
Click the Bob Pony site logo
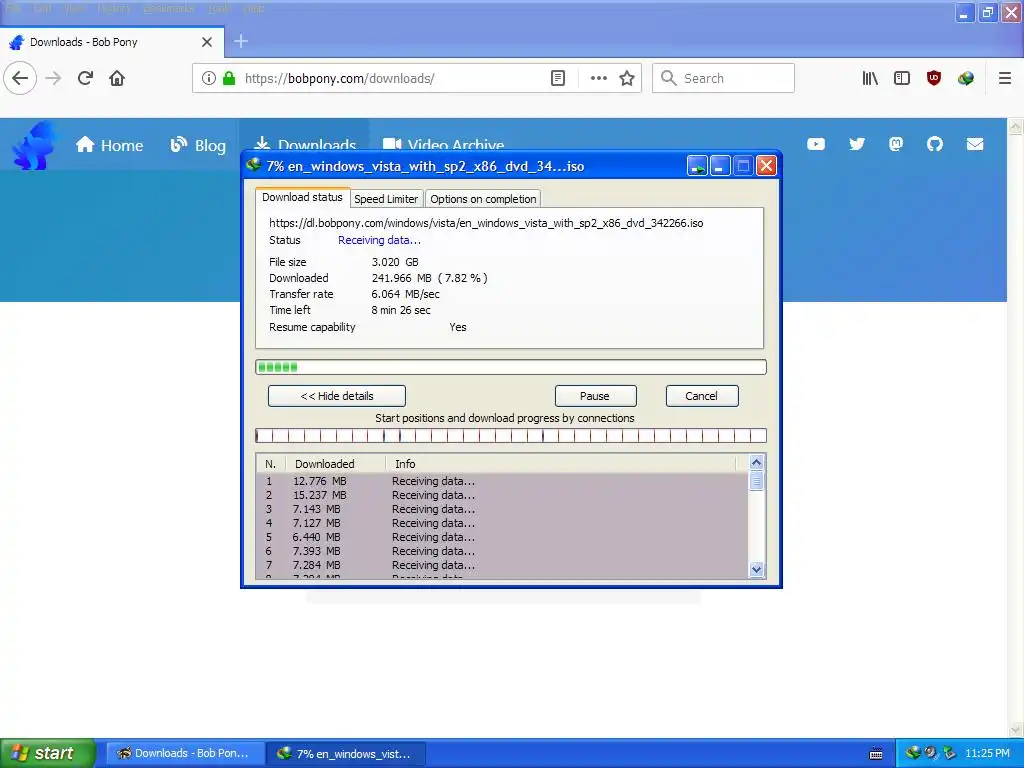34,145
